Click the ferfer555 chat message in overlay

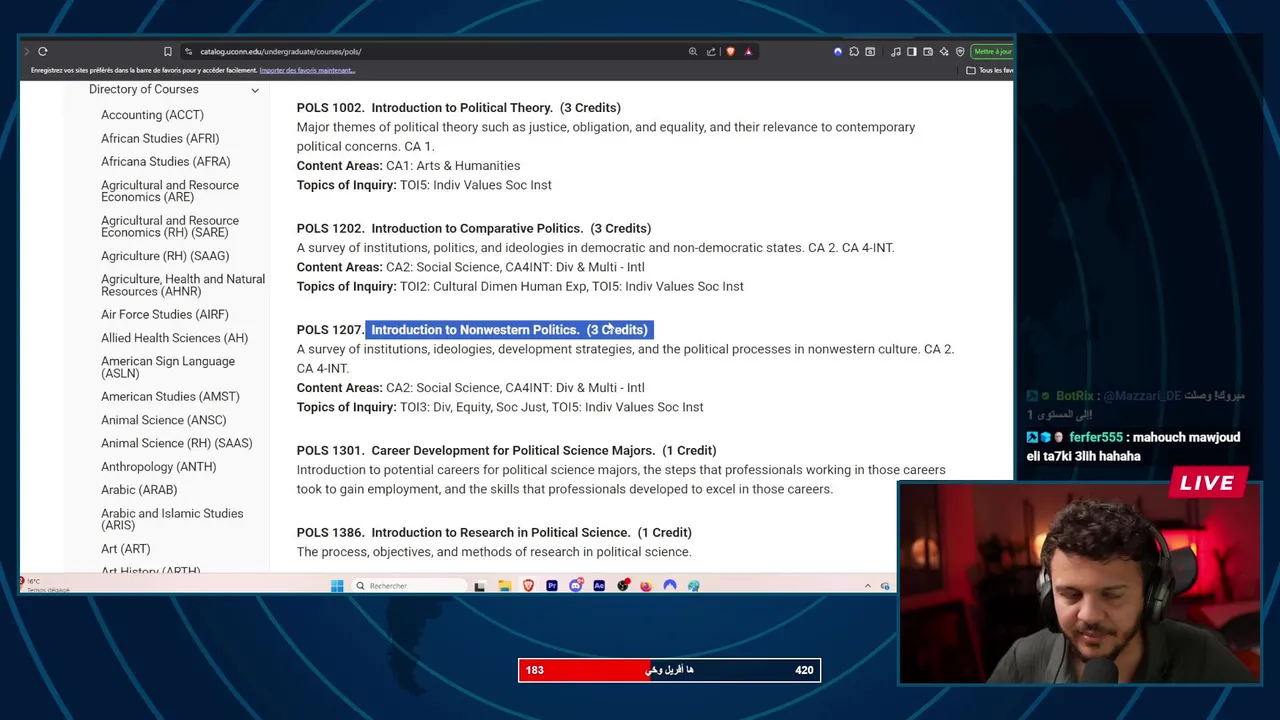[x=1133, y=446]
